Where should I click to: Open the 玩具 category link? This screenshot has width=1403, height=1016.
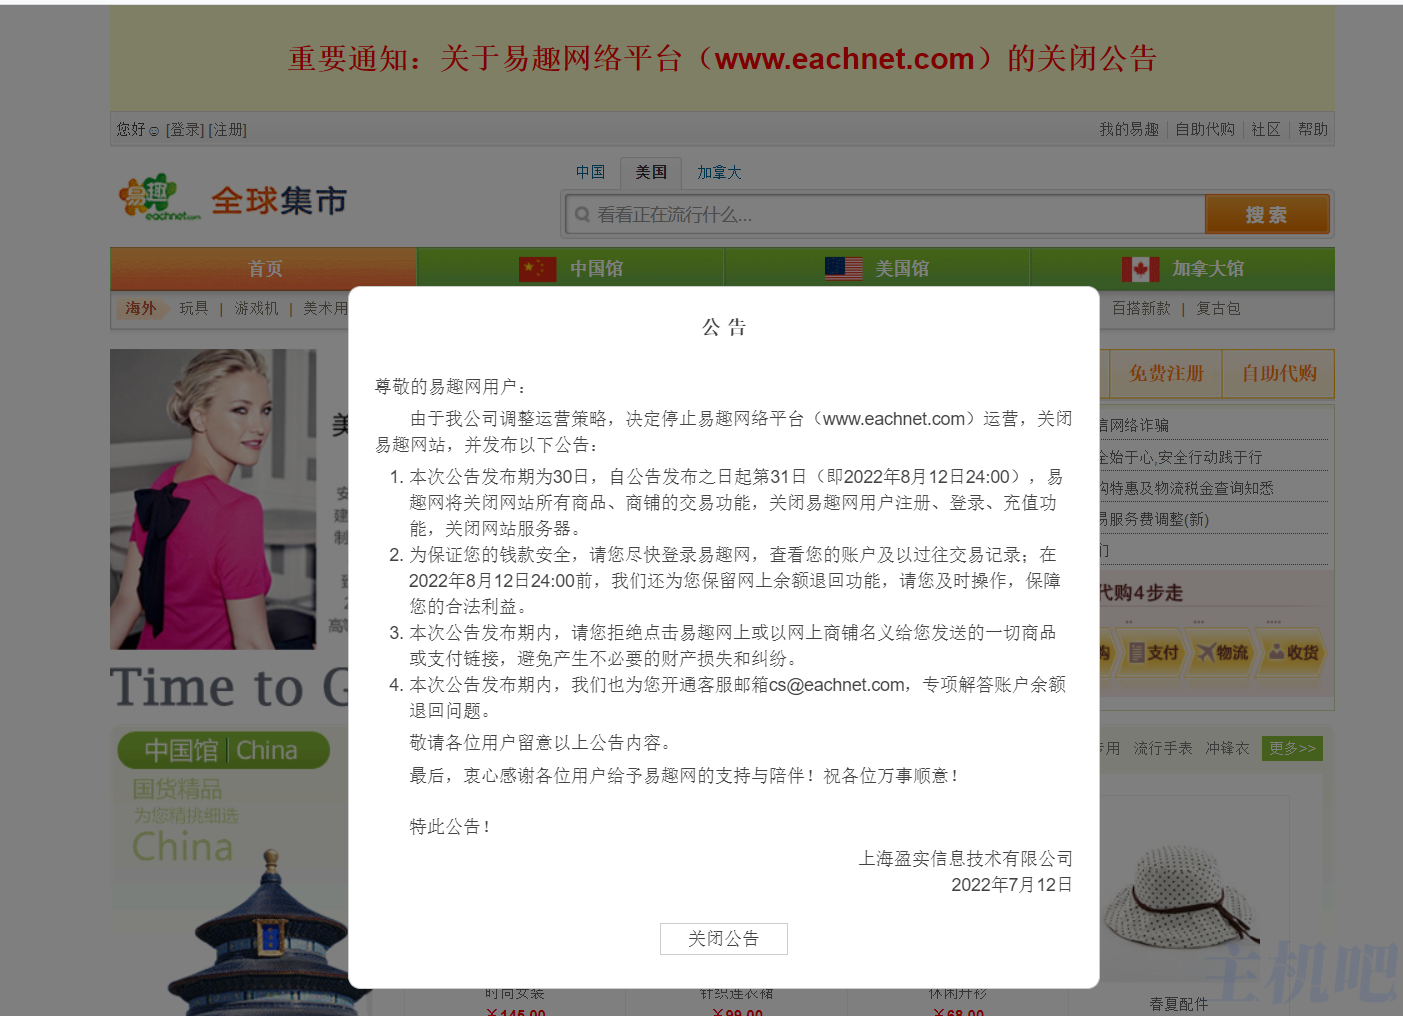coord(194,308)
